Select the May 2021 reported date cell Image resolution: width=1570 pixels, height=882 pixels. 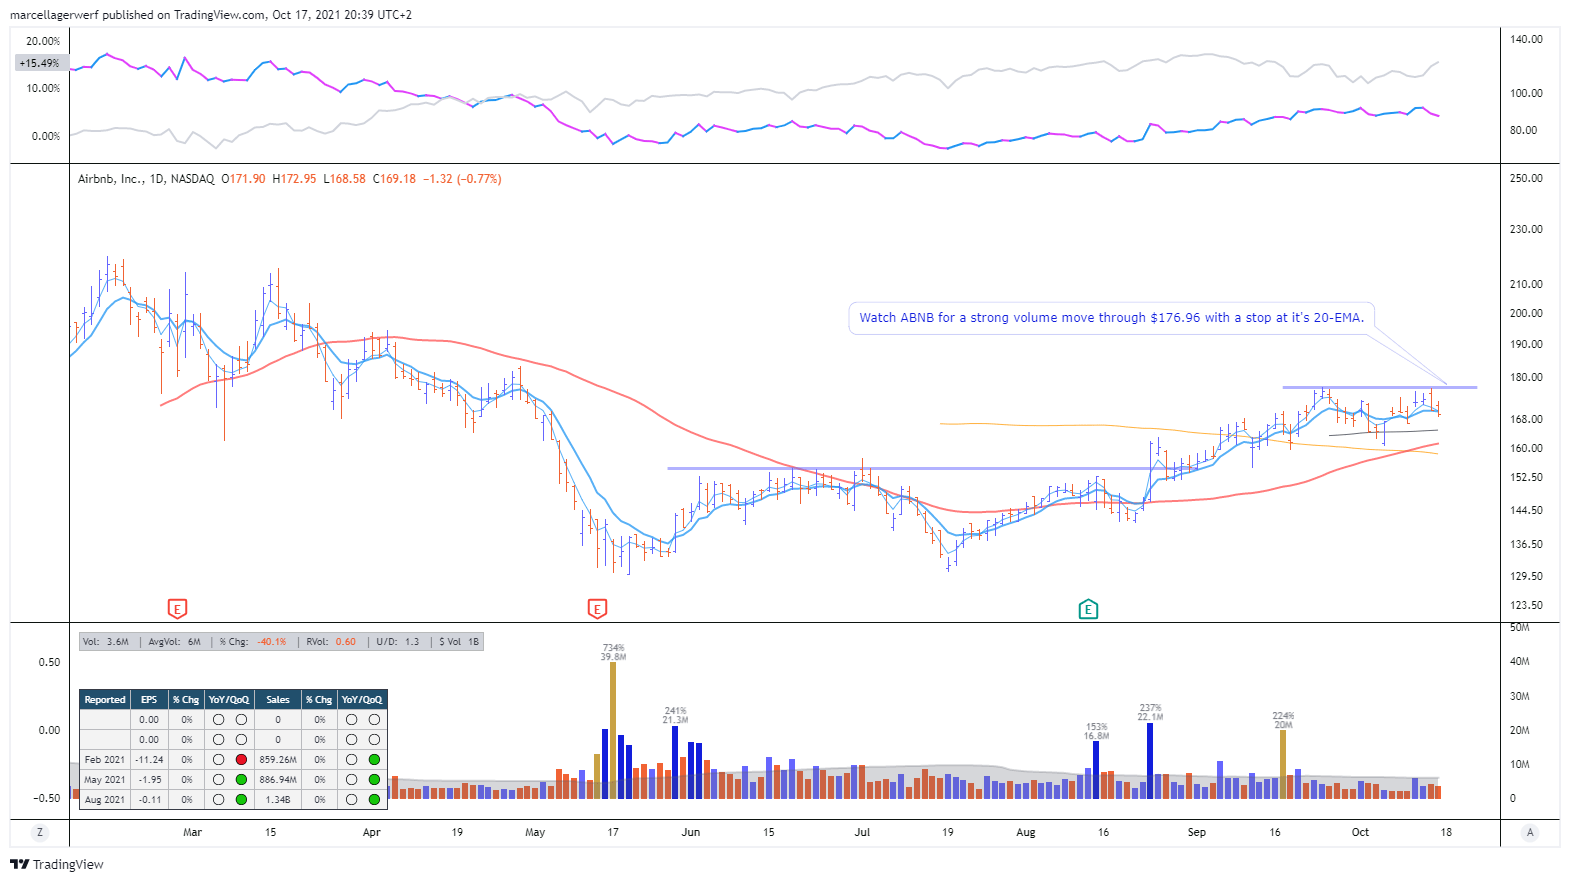(105, 779)
